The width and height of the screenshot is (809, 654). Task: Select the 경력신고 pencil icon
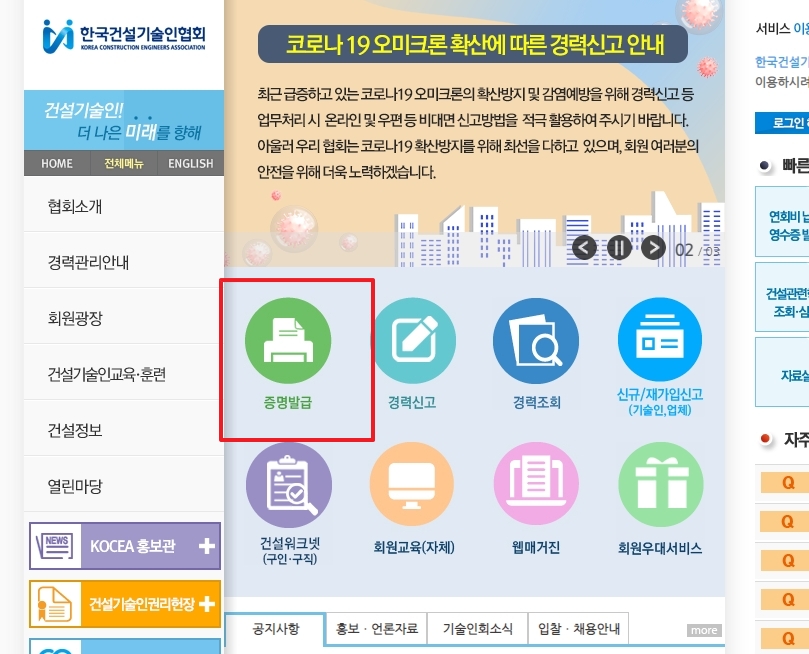[x=412, y=340]
